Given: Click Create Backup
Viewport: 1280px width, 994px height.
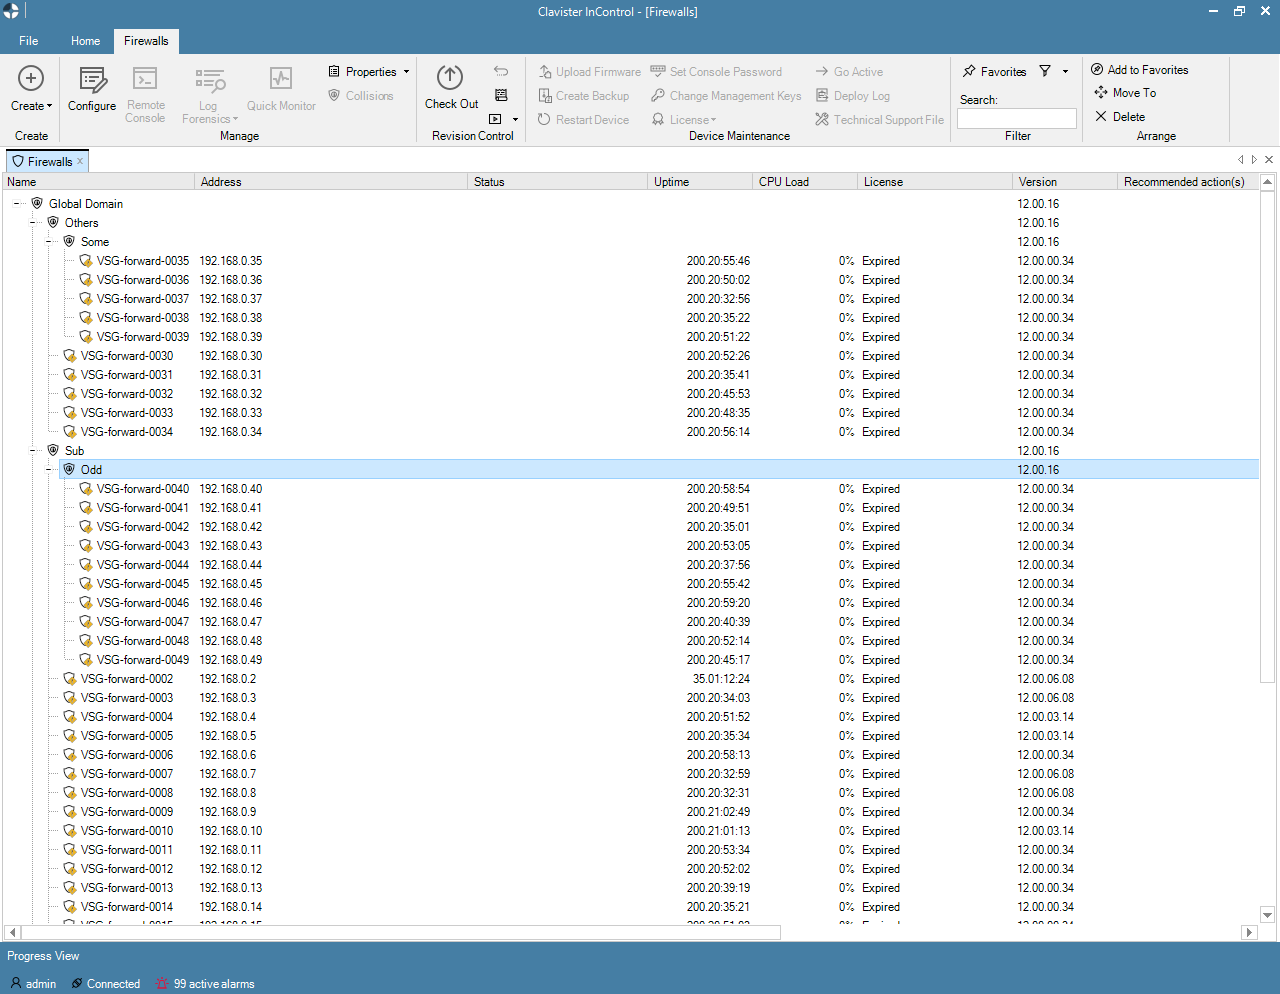Looking at the screenshot, I should [583, 96].
